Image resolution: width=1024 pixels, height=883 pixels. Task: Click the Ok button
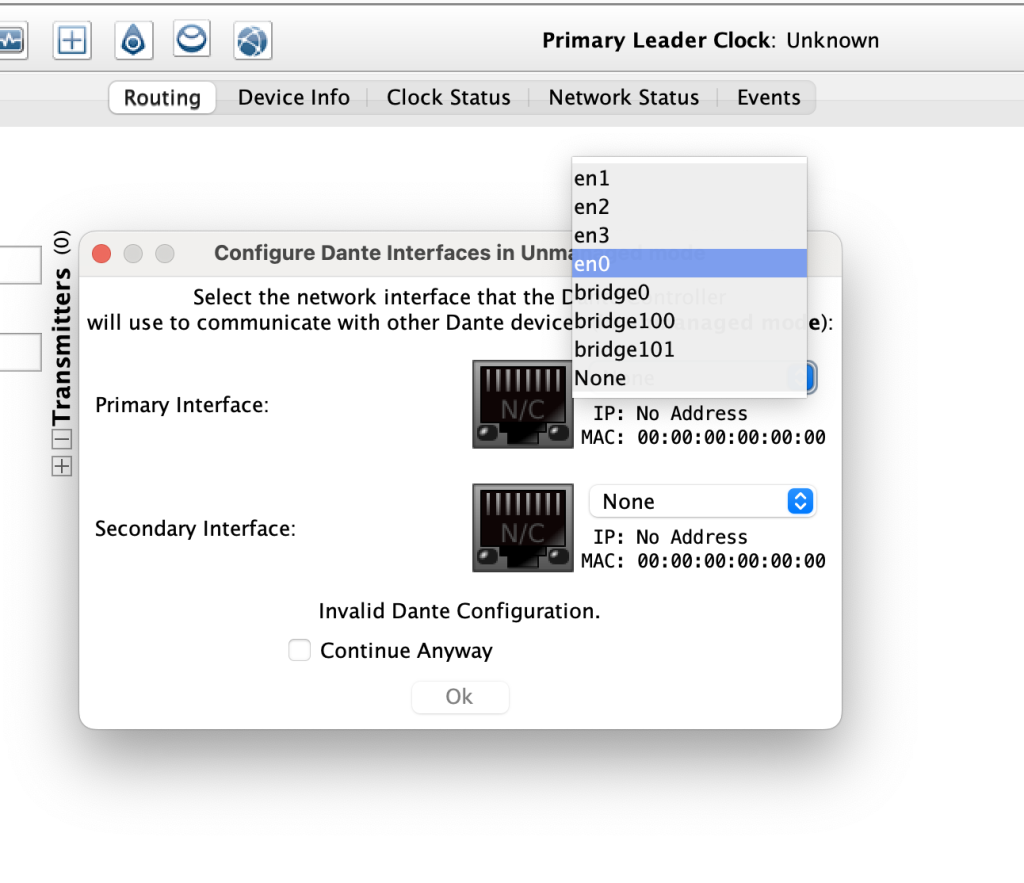tap(460, 697)
